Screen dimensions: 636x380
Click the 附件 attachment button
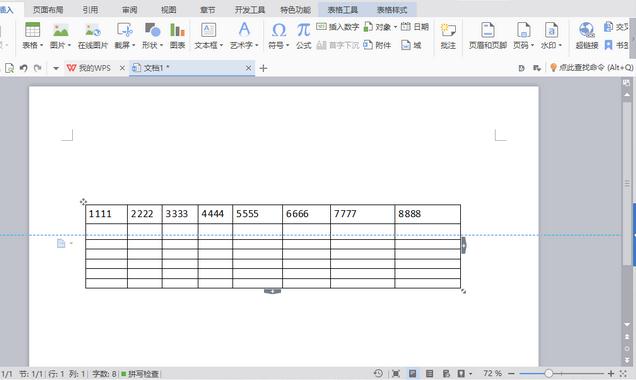pyautogui.click(x=377, y=45)
